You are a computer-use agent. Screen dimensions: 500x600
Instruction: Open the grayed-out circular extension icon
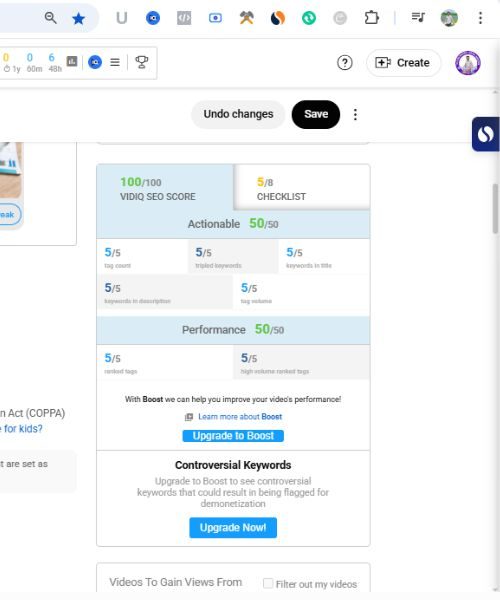click(x=340, y=18)
